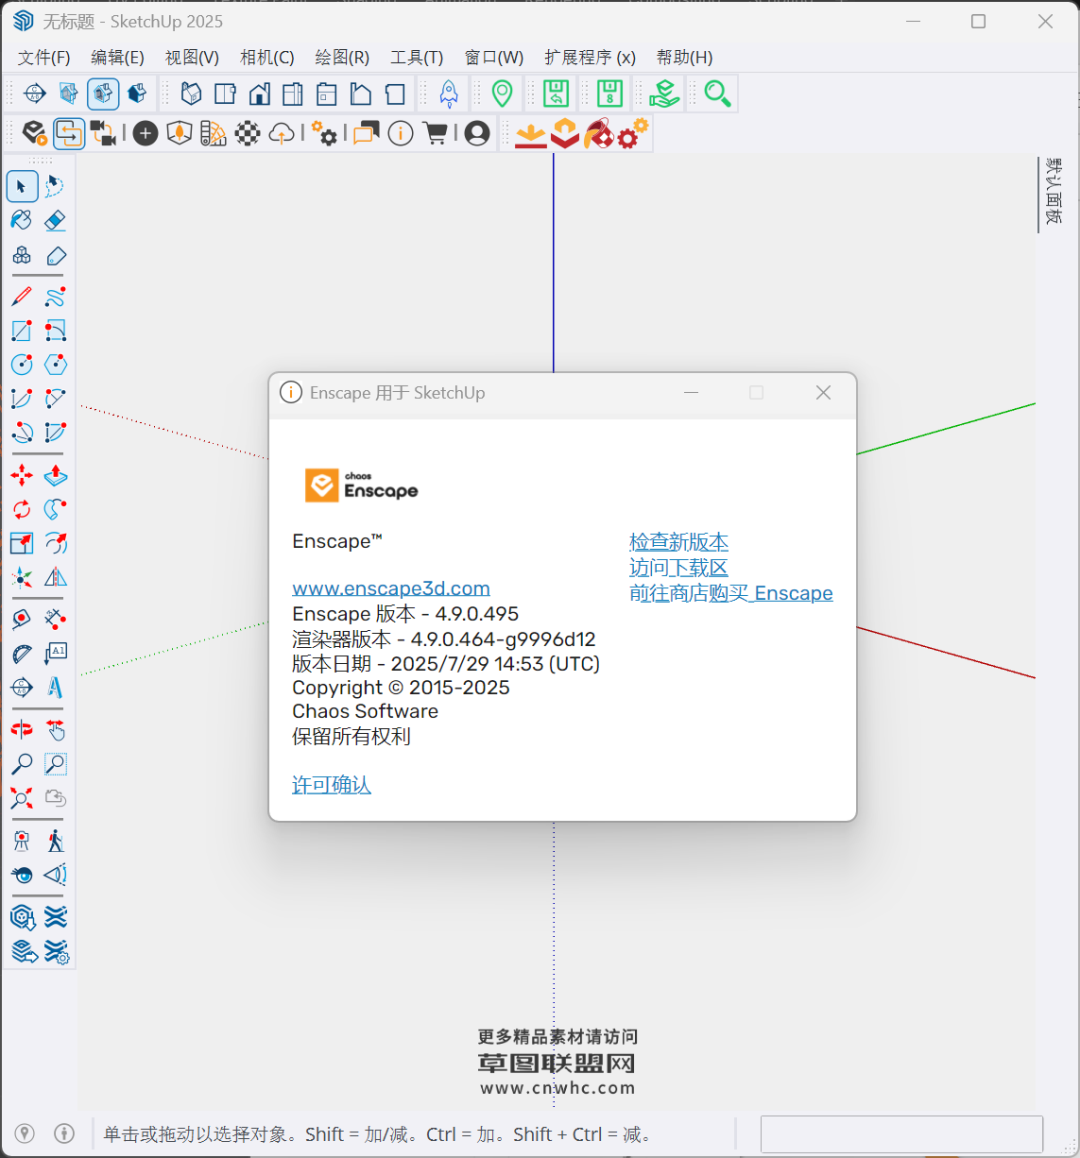The width and height of the screenshot is (1080, 1158).
Task: Click the Front view house icon
Action: point(259,94)
